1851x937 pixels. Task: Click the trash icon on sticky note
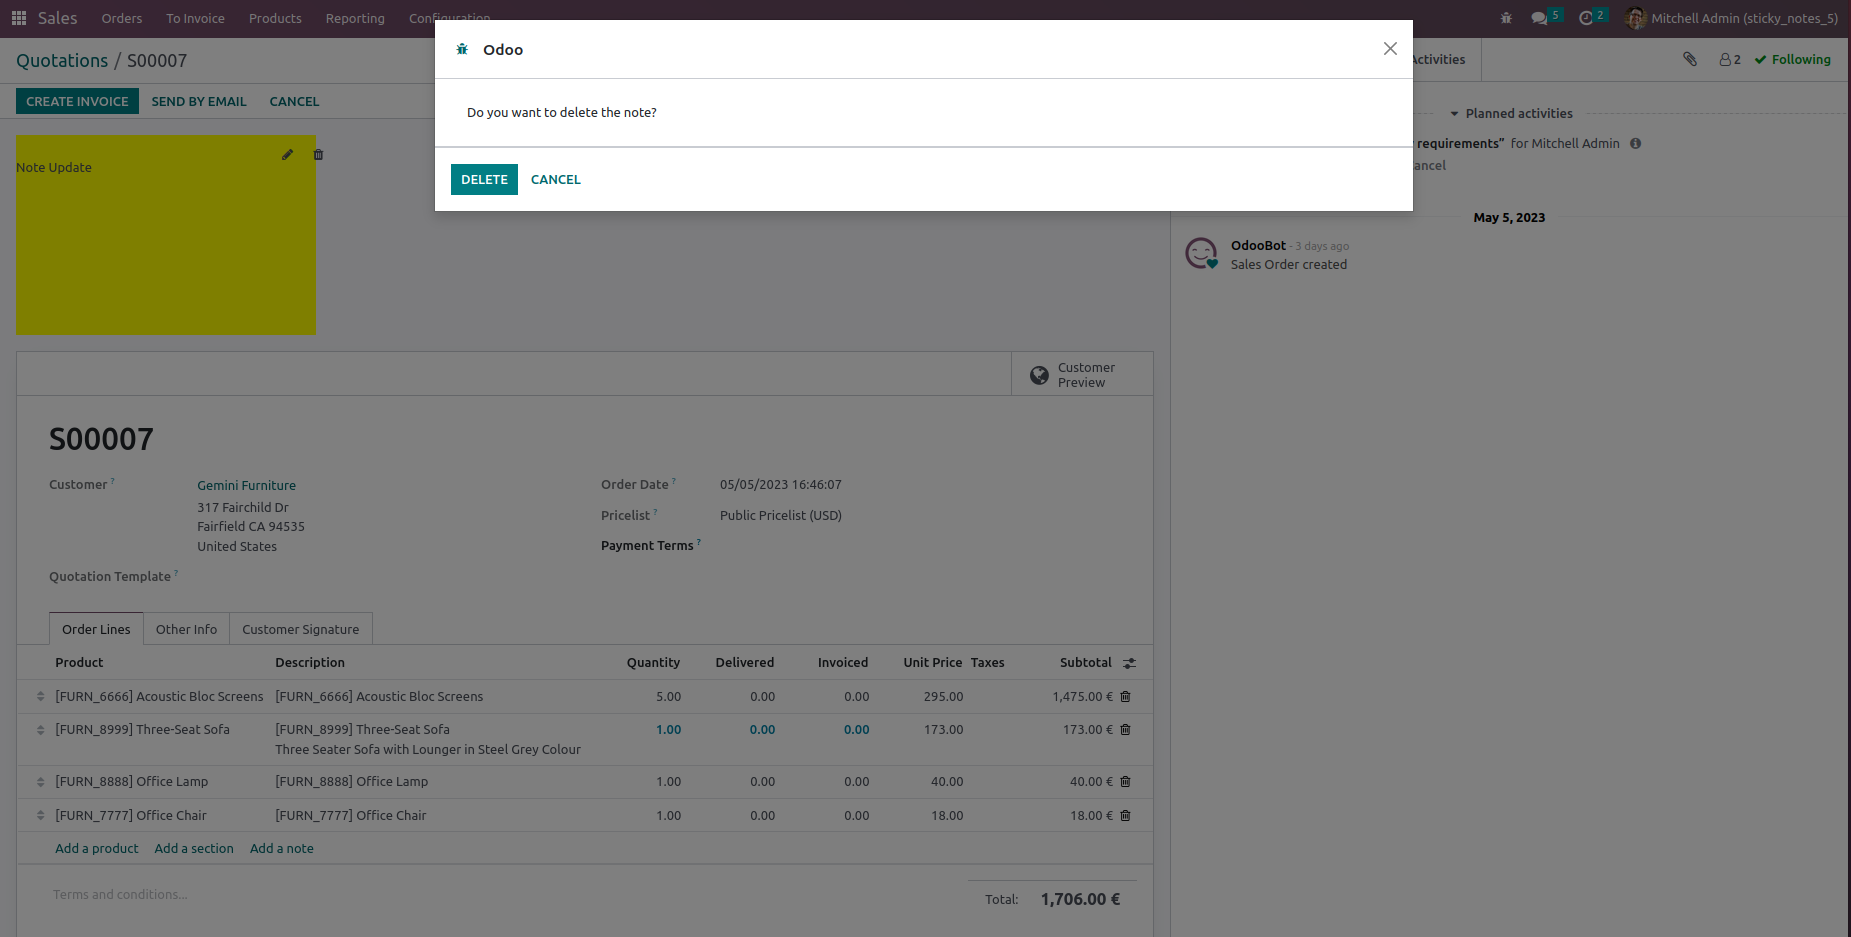[318, 155]
